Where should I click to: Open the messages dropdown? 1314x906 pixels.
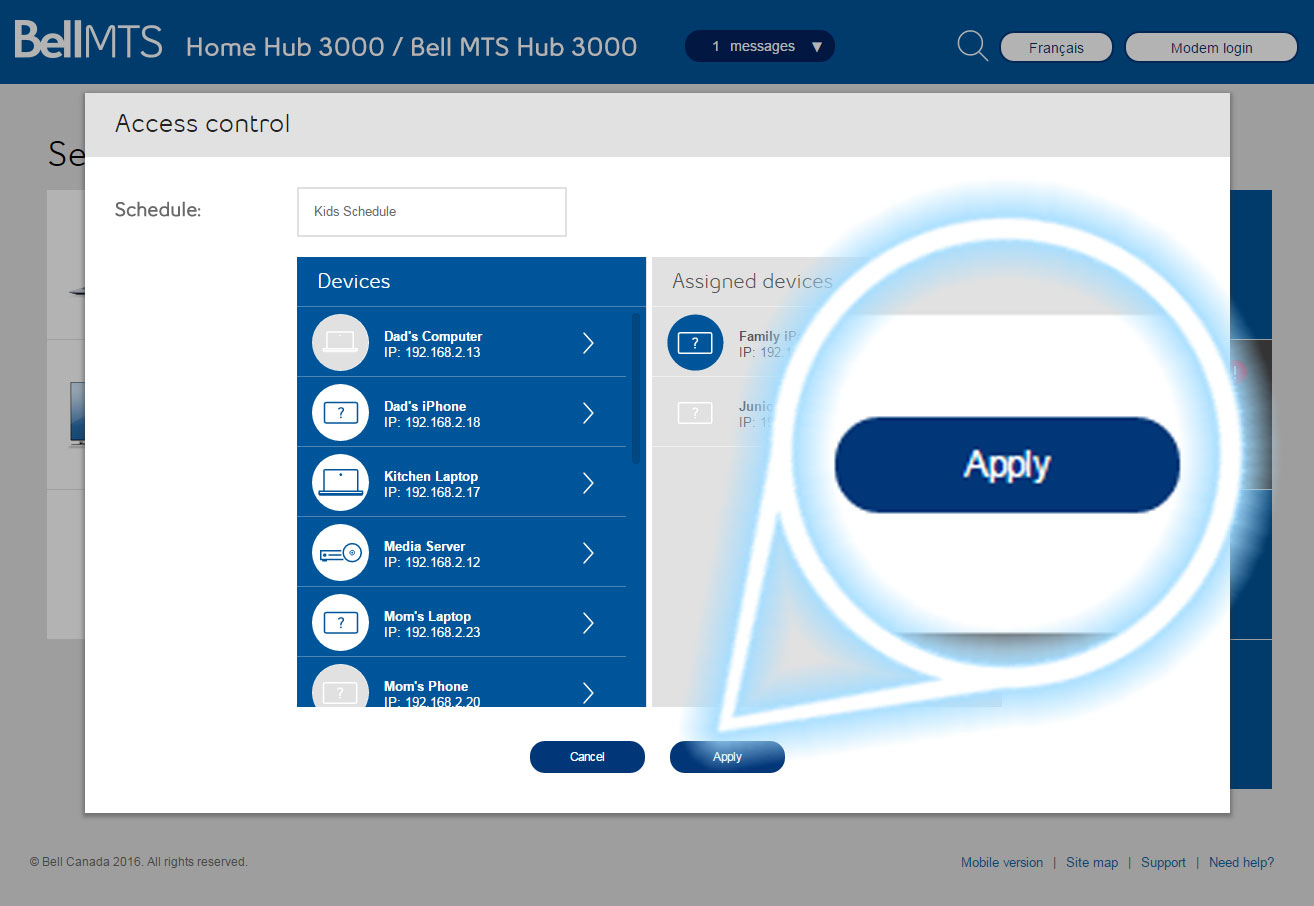pyautogui.click(x=759, y=46)
